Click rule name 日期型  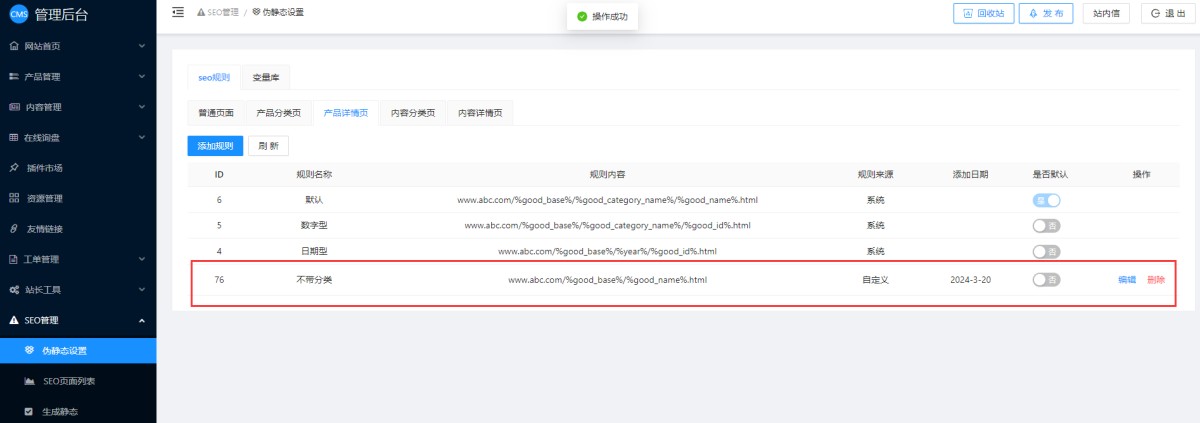click(314, 251)
